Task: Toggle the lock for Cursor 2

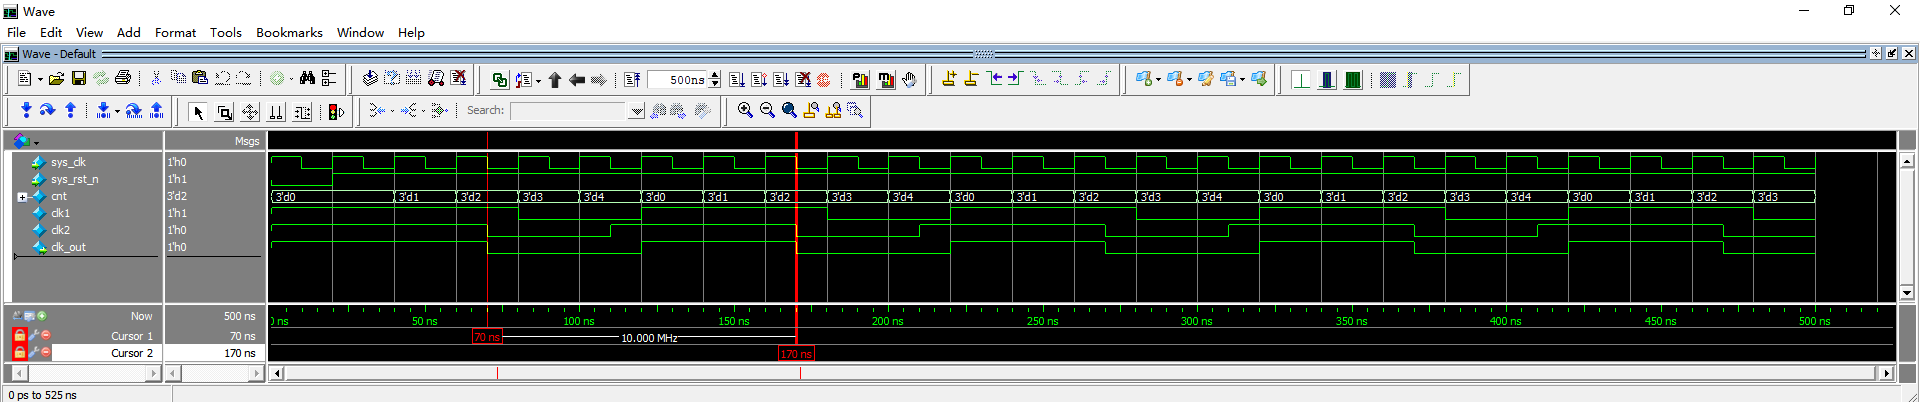Action: (x=19, y=353)
